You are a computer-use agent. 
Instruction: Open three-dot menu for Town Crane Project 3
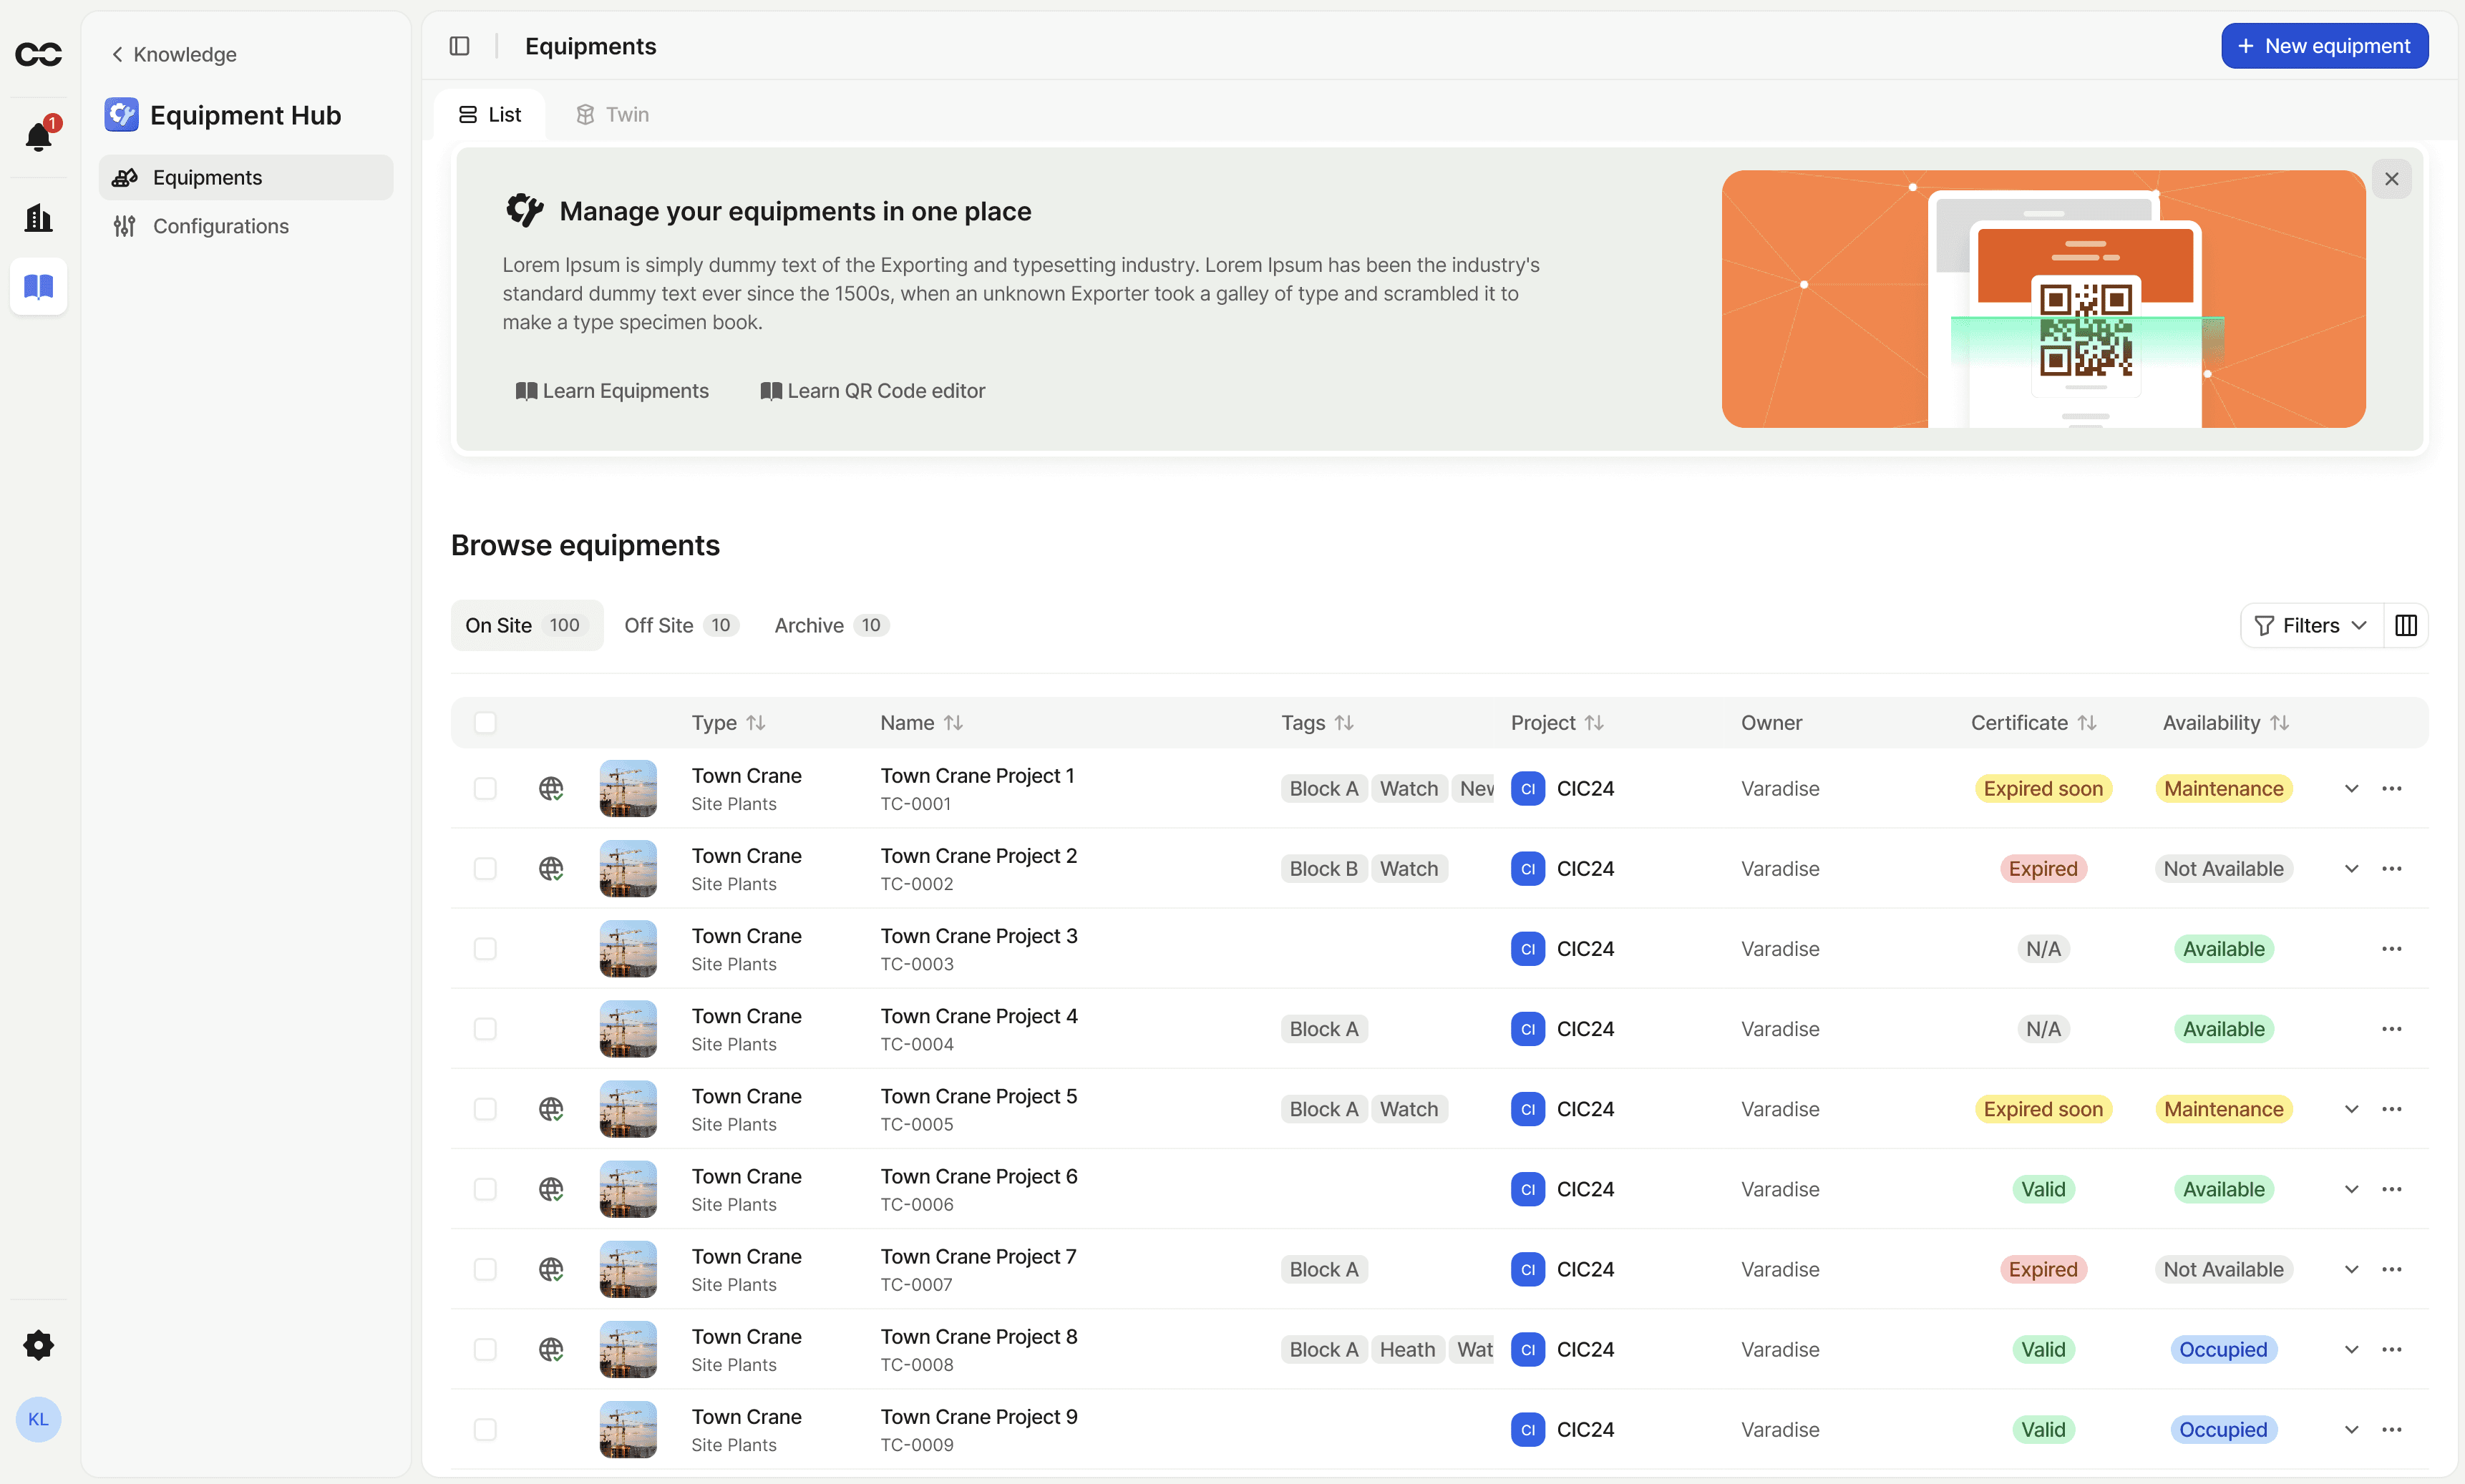point(2391,949)
